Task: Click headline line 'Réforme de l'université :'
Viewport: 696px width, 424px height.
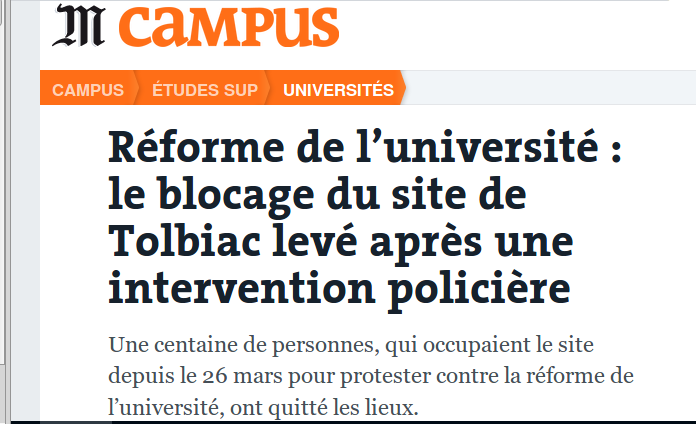Action: [x=365, y=147]
